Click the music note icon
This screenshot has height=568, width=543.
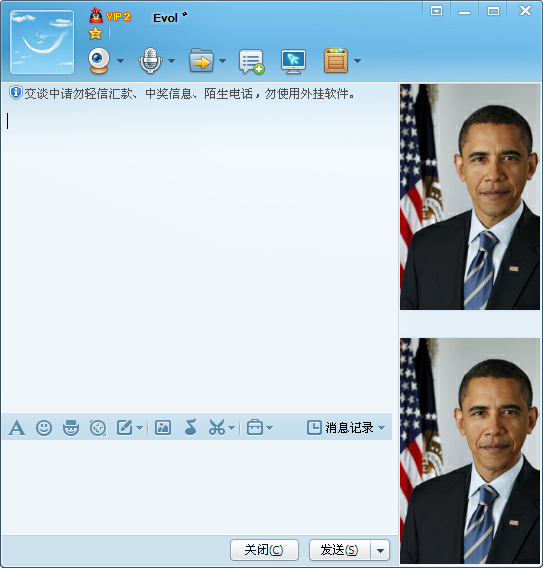point(191,427)
